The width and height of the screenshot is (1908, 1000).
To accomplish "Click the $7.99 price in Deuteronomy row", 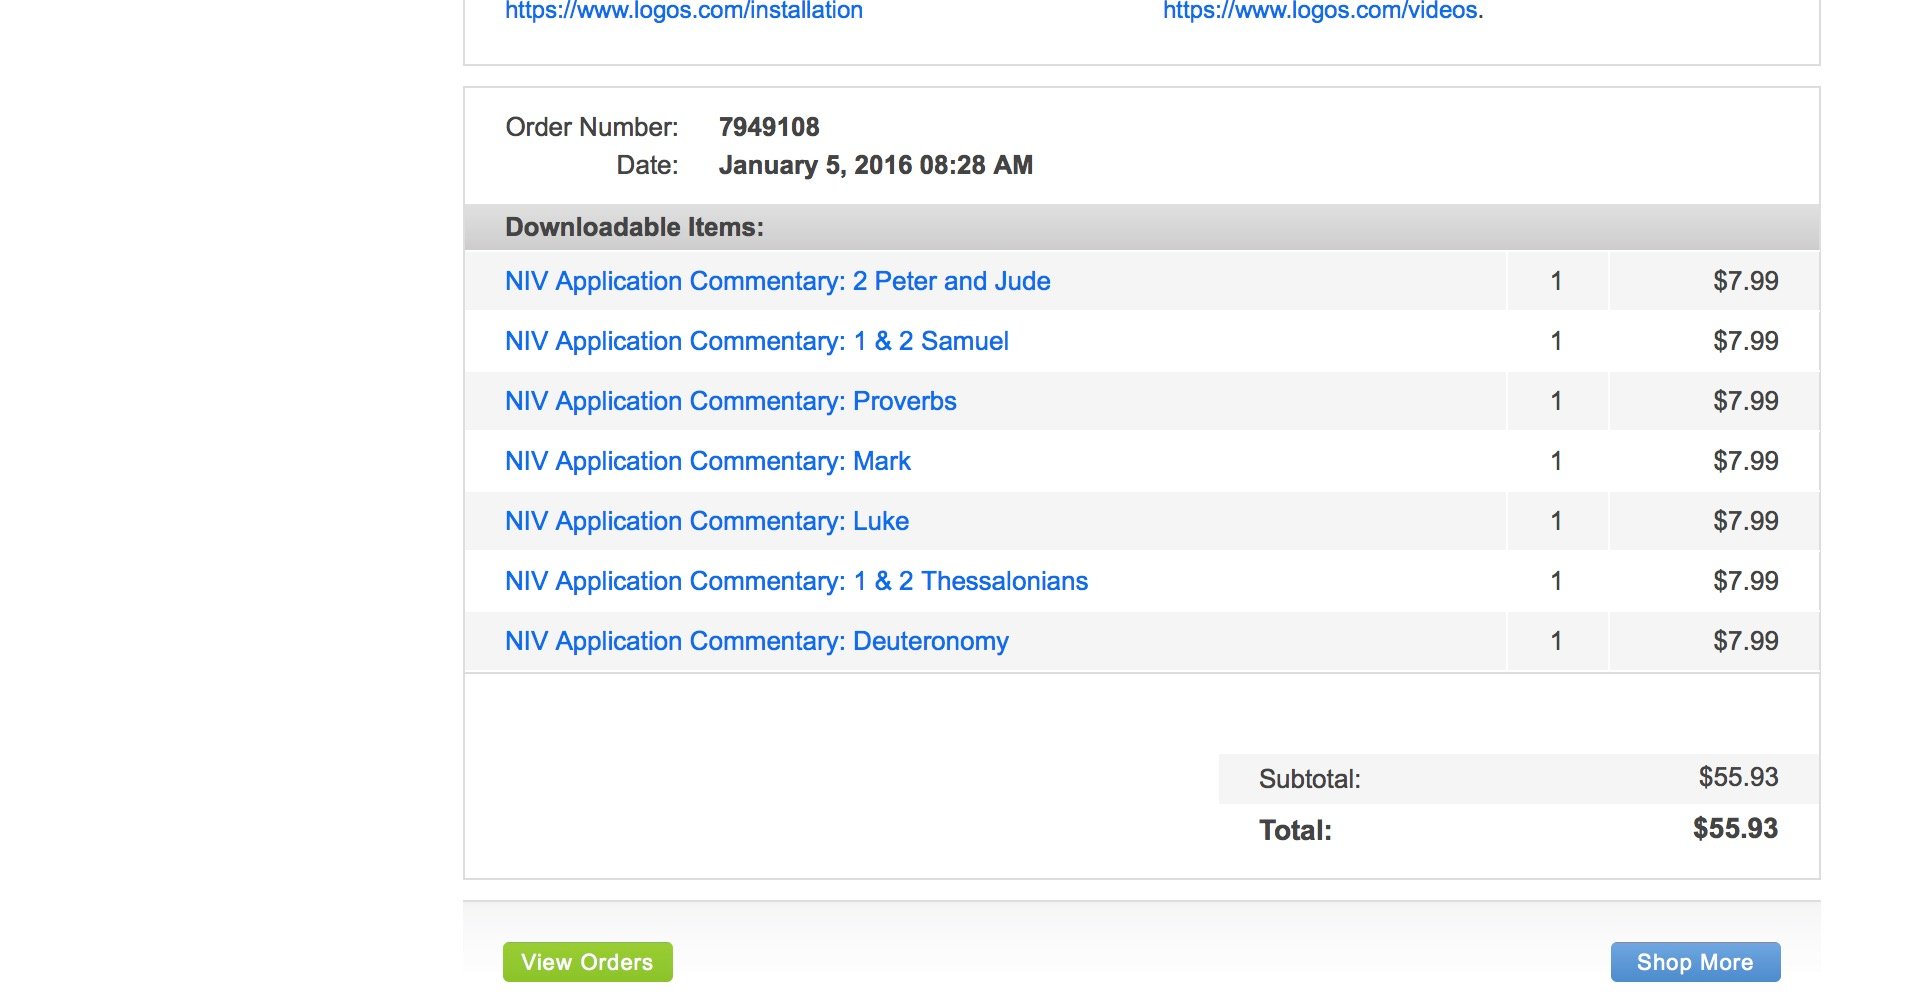I will [1745, 641].
